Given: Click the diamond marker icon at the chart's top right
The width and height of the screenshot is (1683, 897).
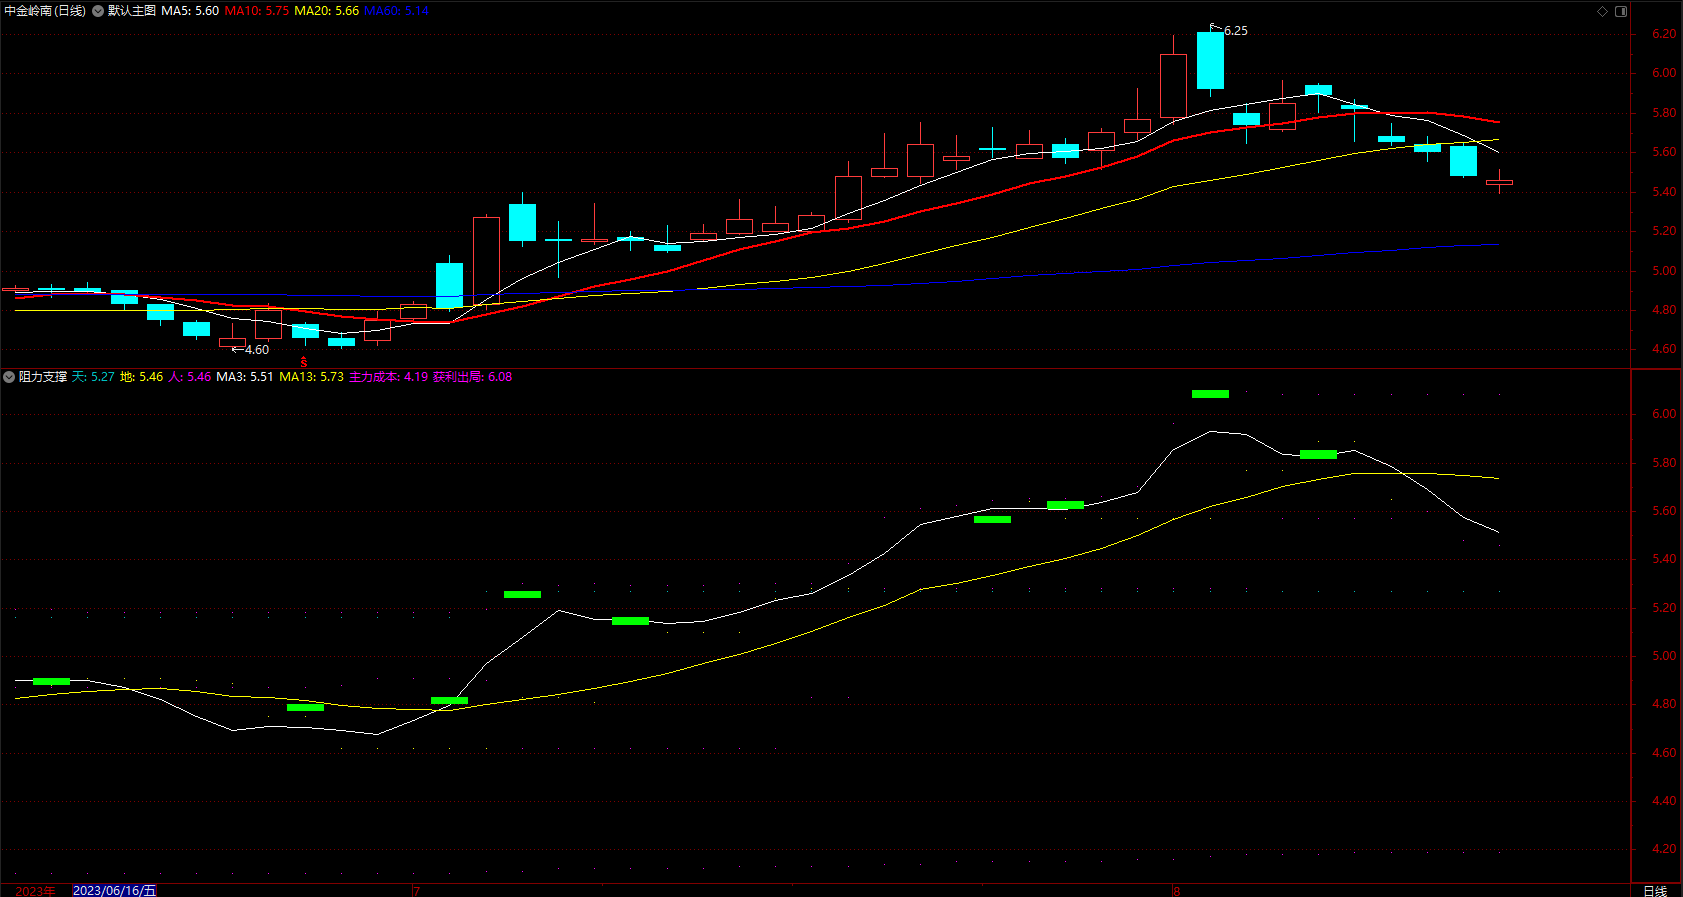Looking at the screenshot, I should (x=1602, y=11).
